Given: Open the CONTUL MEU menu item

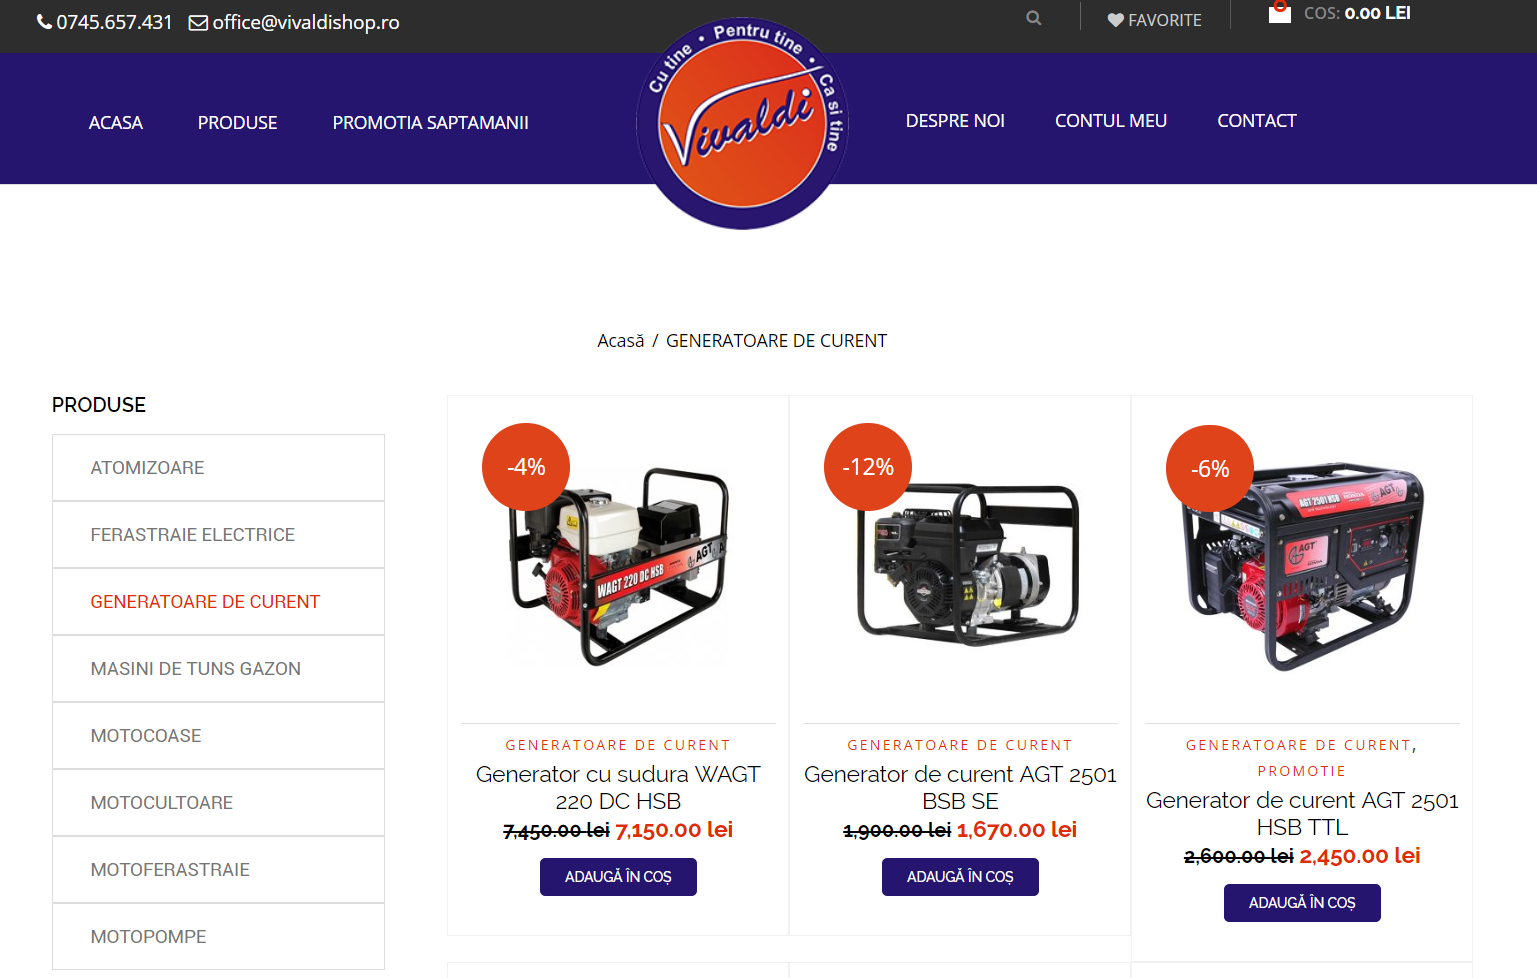Looking at the screenshot, I should [1111, 120].
